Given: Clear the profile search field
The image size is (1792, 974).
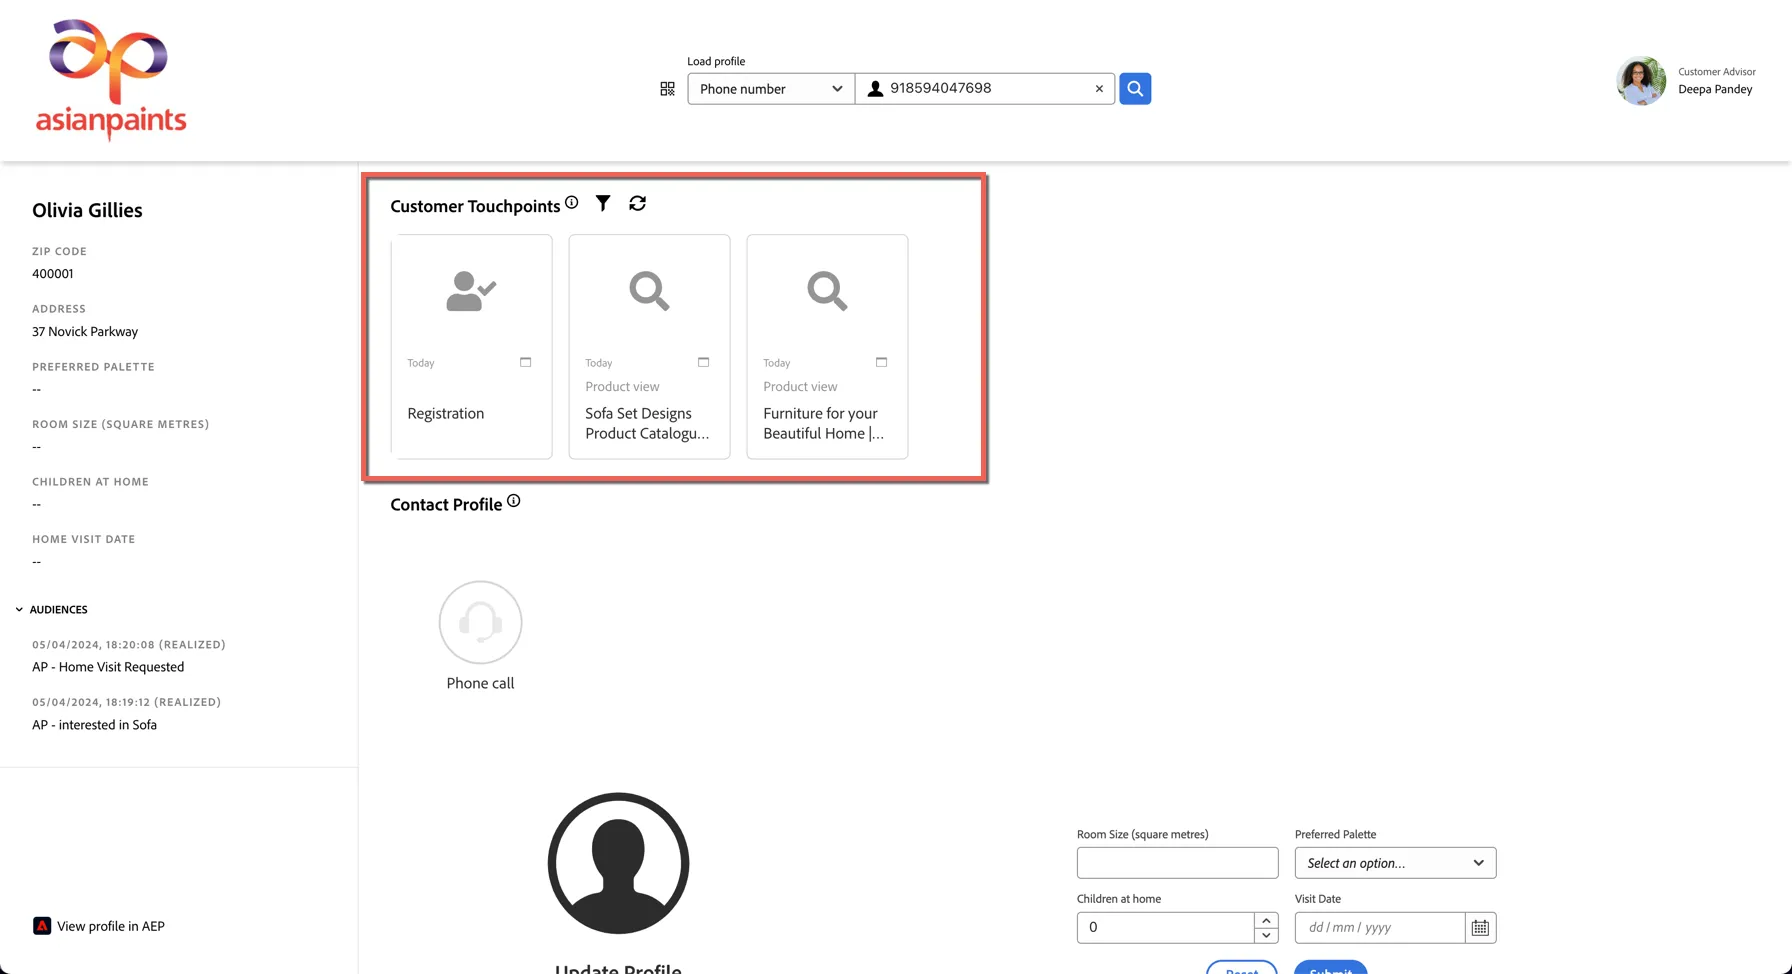Looking at the screenshot, I should (x=1099, y=89).
